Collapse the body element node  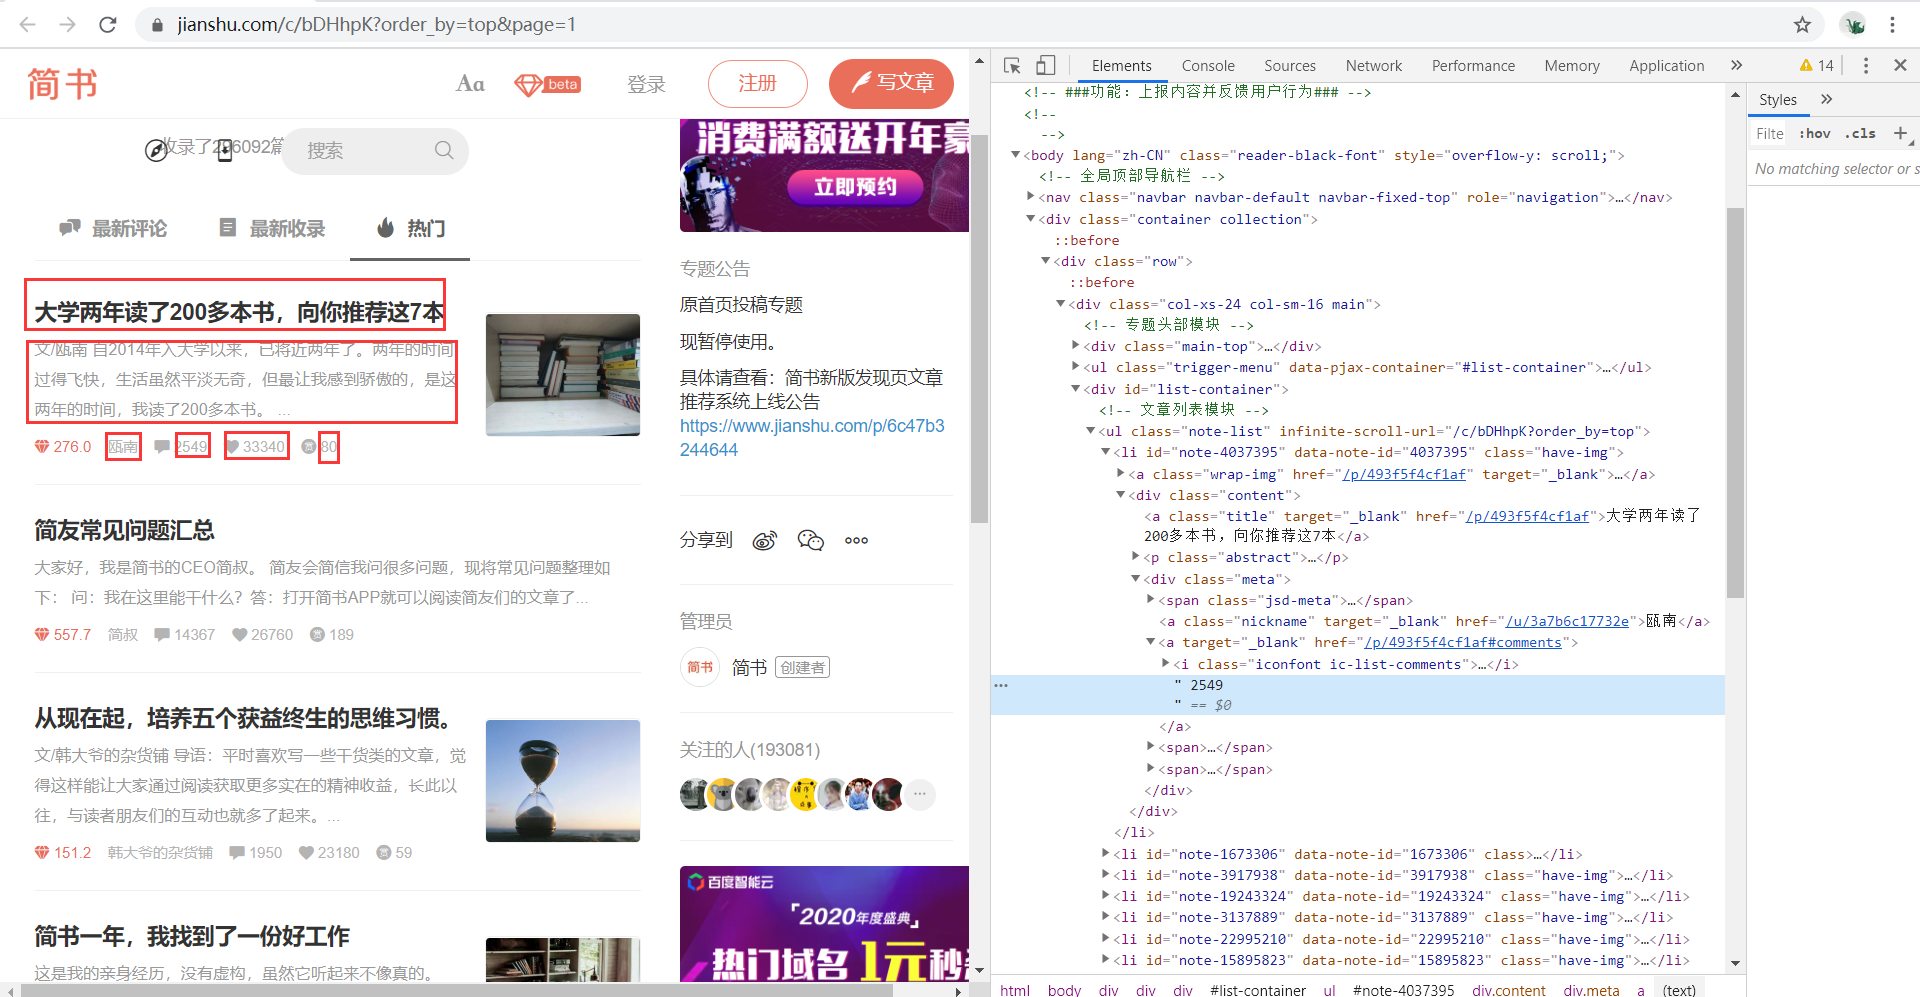point(1015,155)
